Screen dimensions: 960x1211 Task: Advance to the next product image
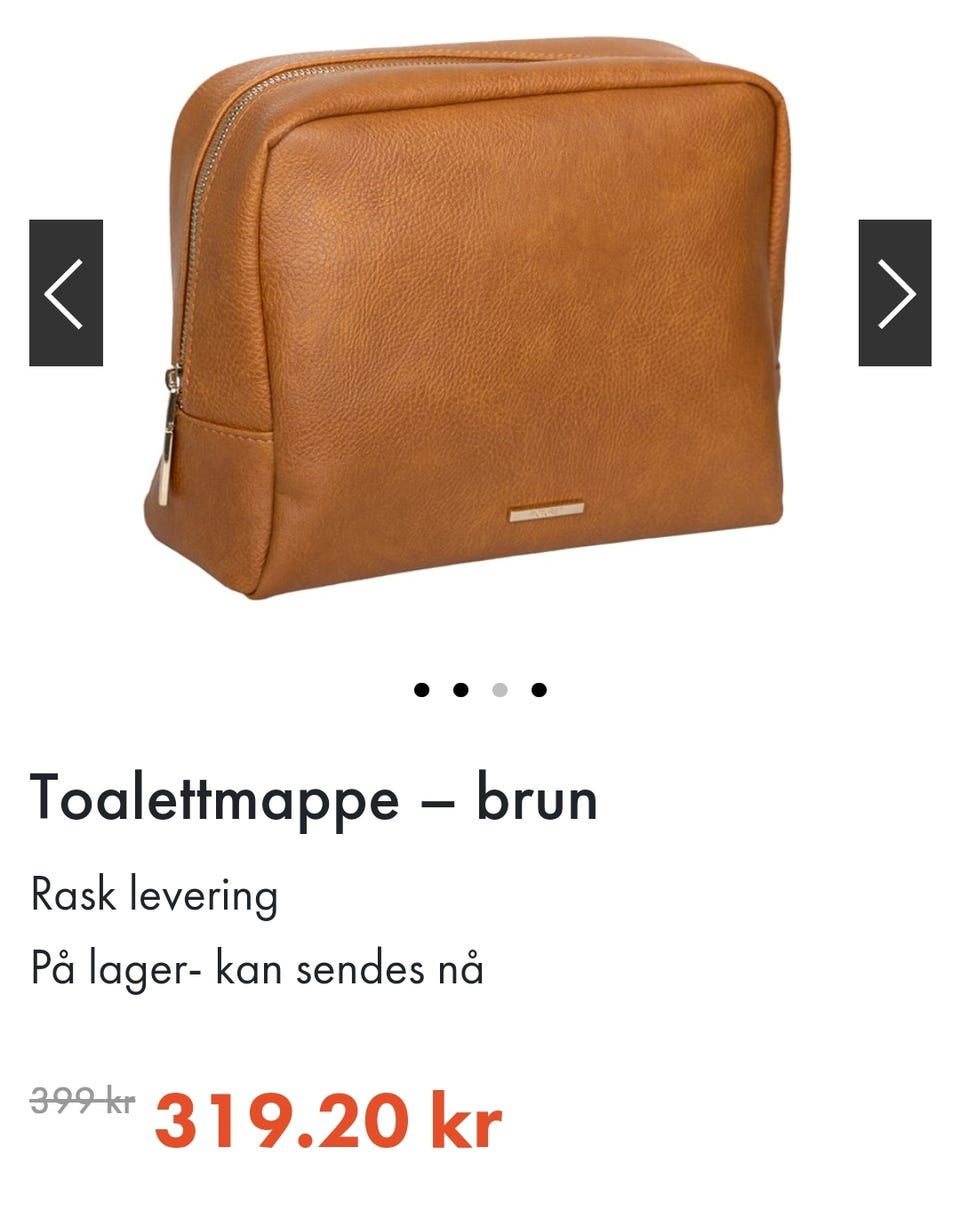click(895, 293)
